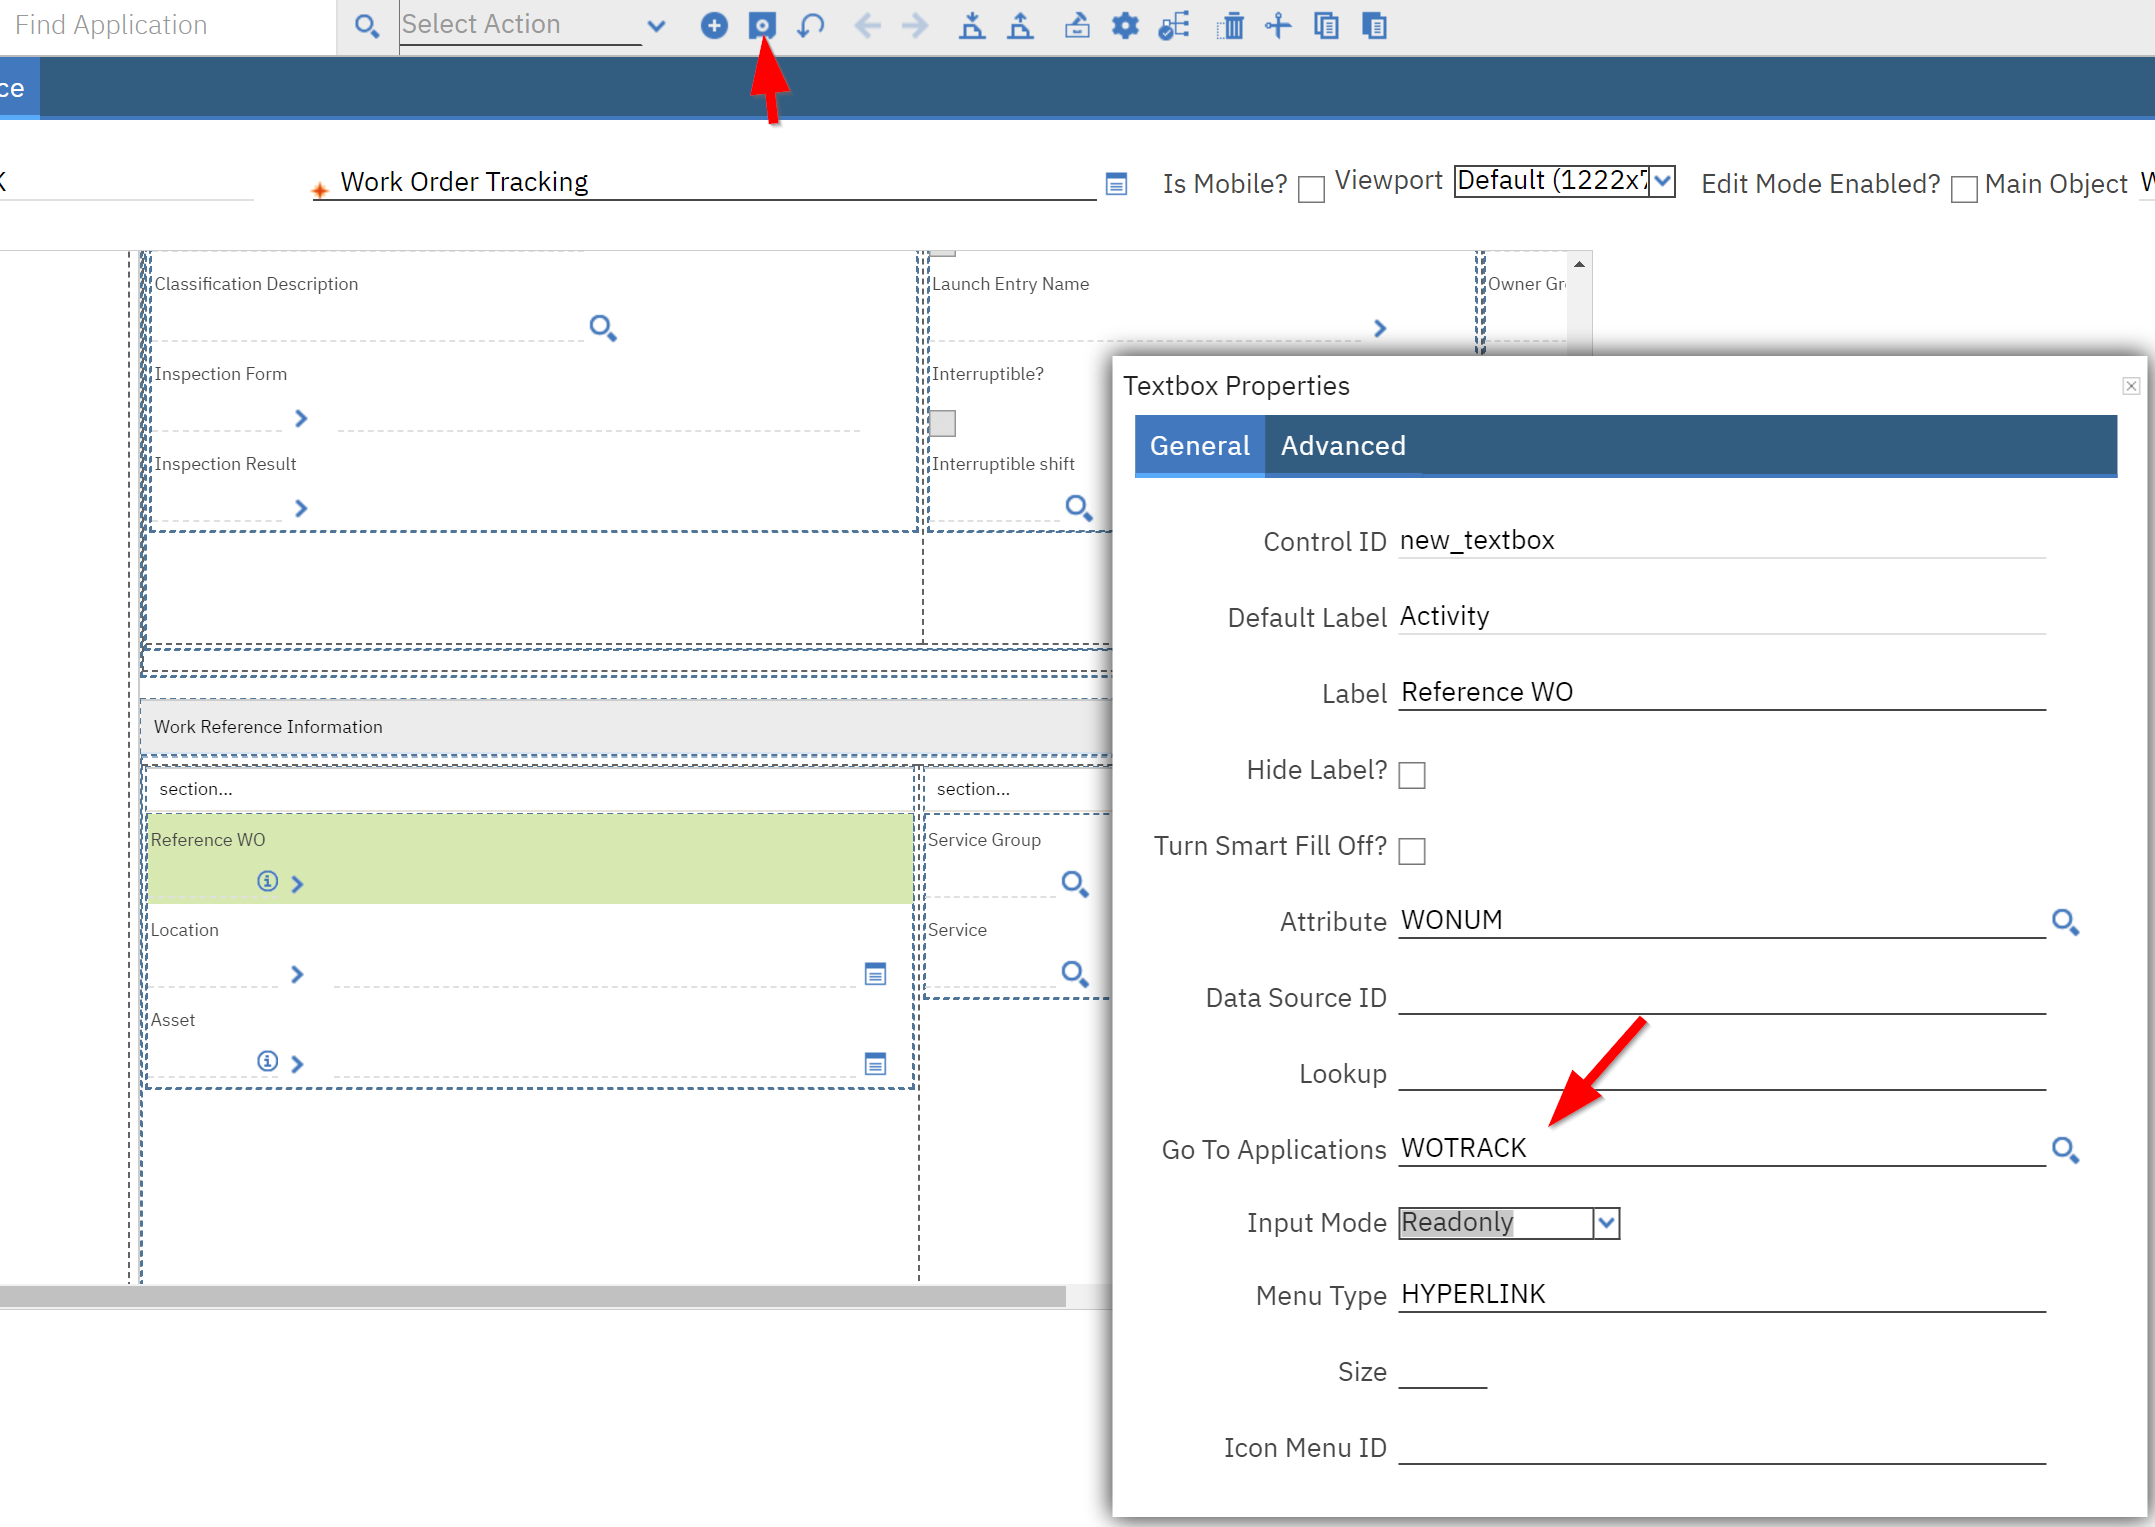
Task: Select the General tab in Textbox Properties
Action: 1199,446
